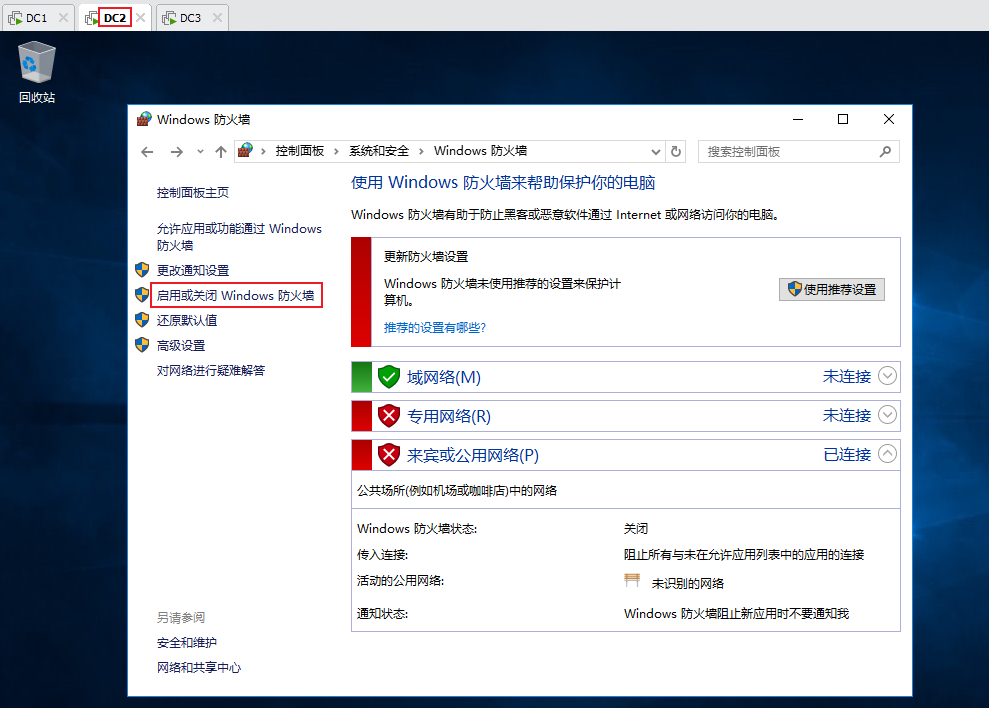Select 系统和安全 in the breadcrumb
The image size is (989, 708).
(379, 151)
